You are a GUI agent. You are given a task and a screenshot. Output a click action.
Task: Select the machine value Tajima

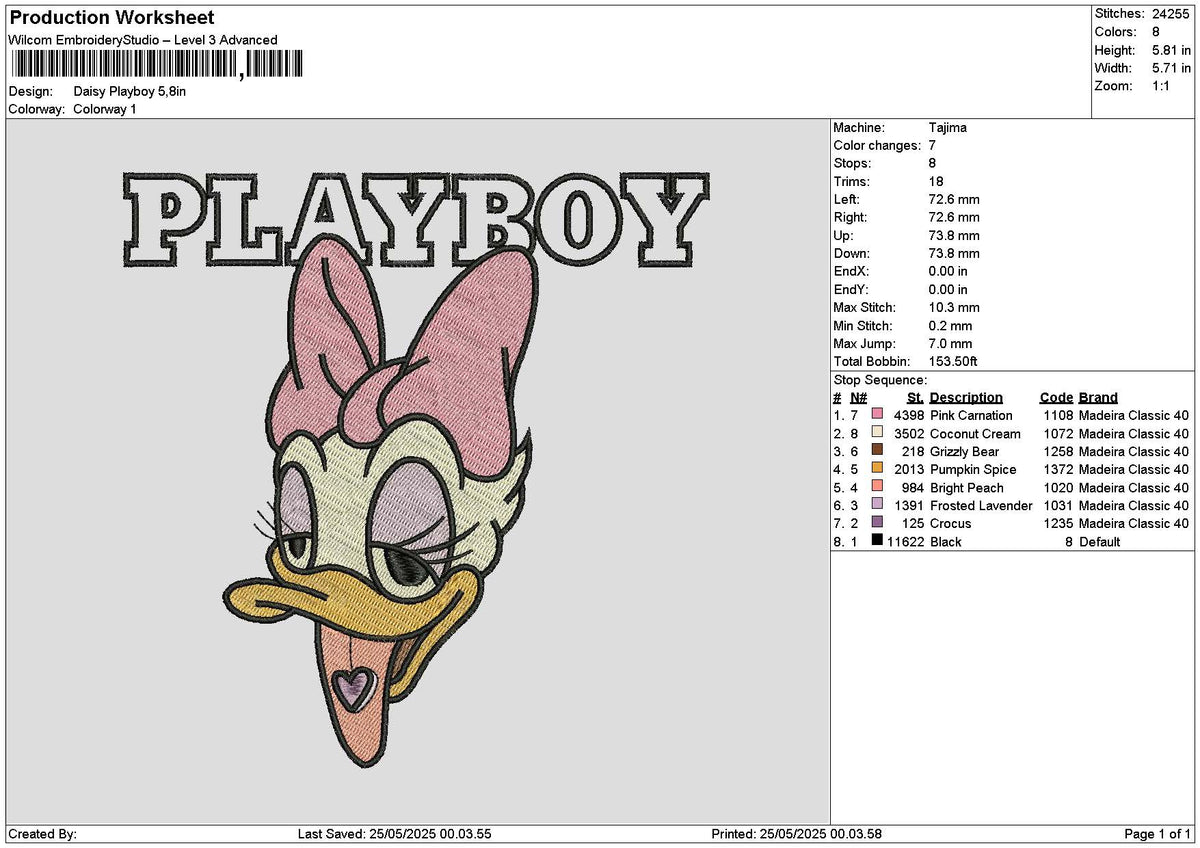(947, 127)
